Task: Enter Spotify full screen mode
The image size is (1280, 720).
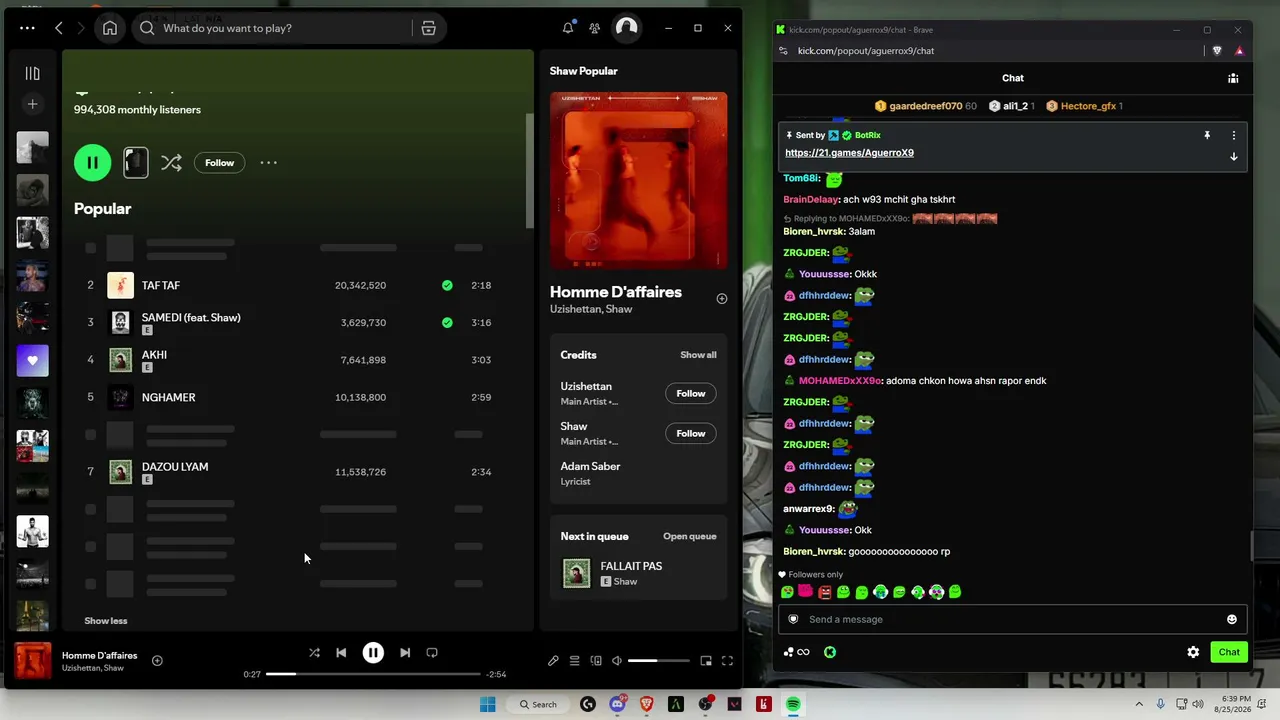Action: [727, 661]
